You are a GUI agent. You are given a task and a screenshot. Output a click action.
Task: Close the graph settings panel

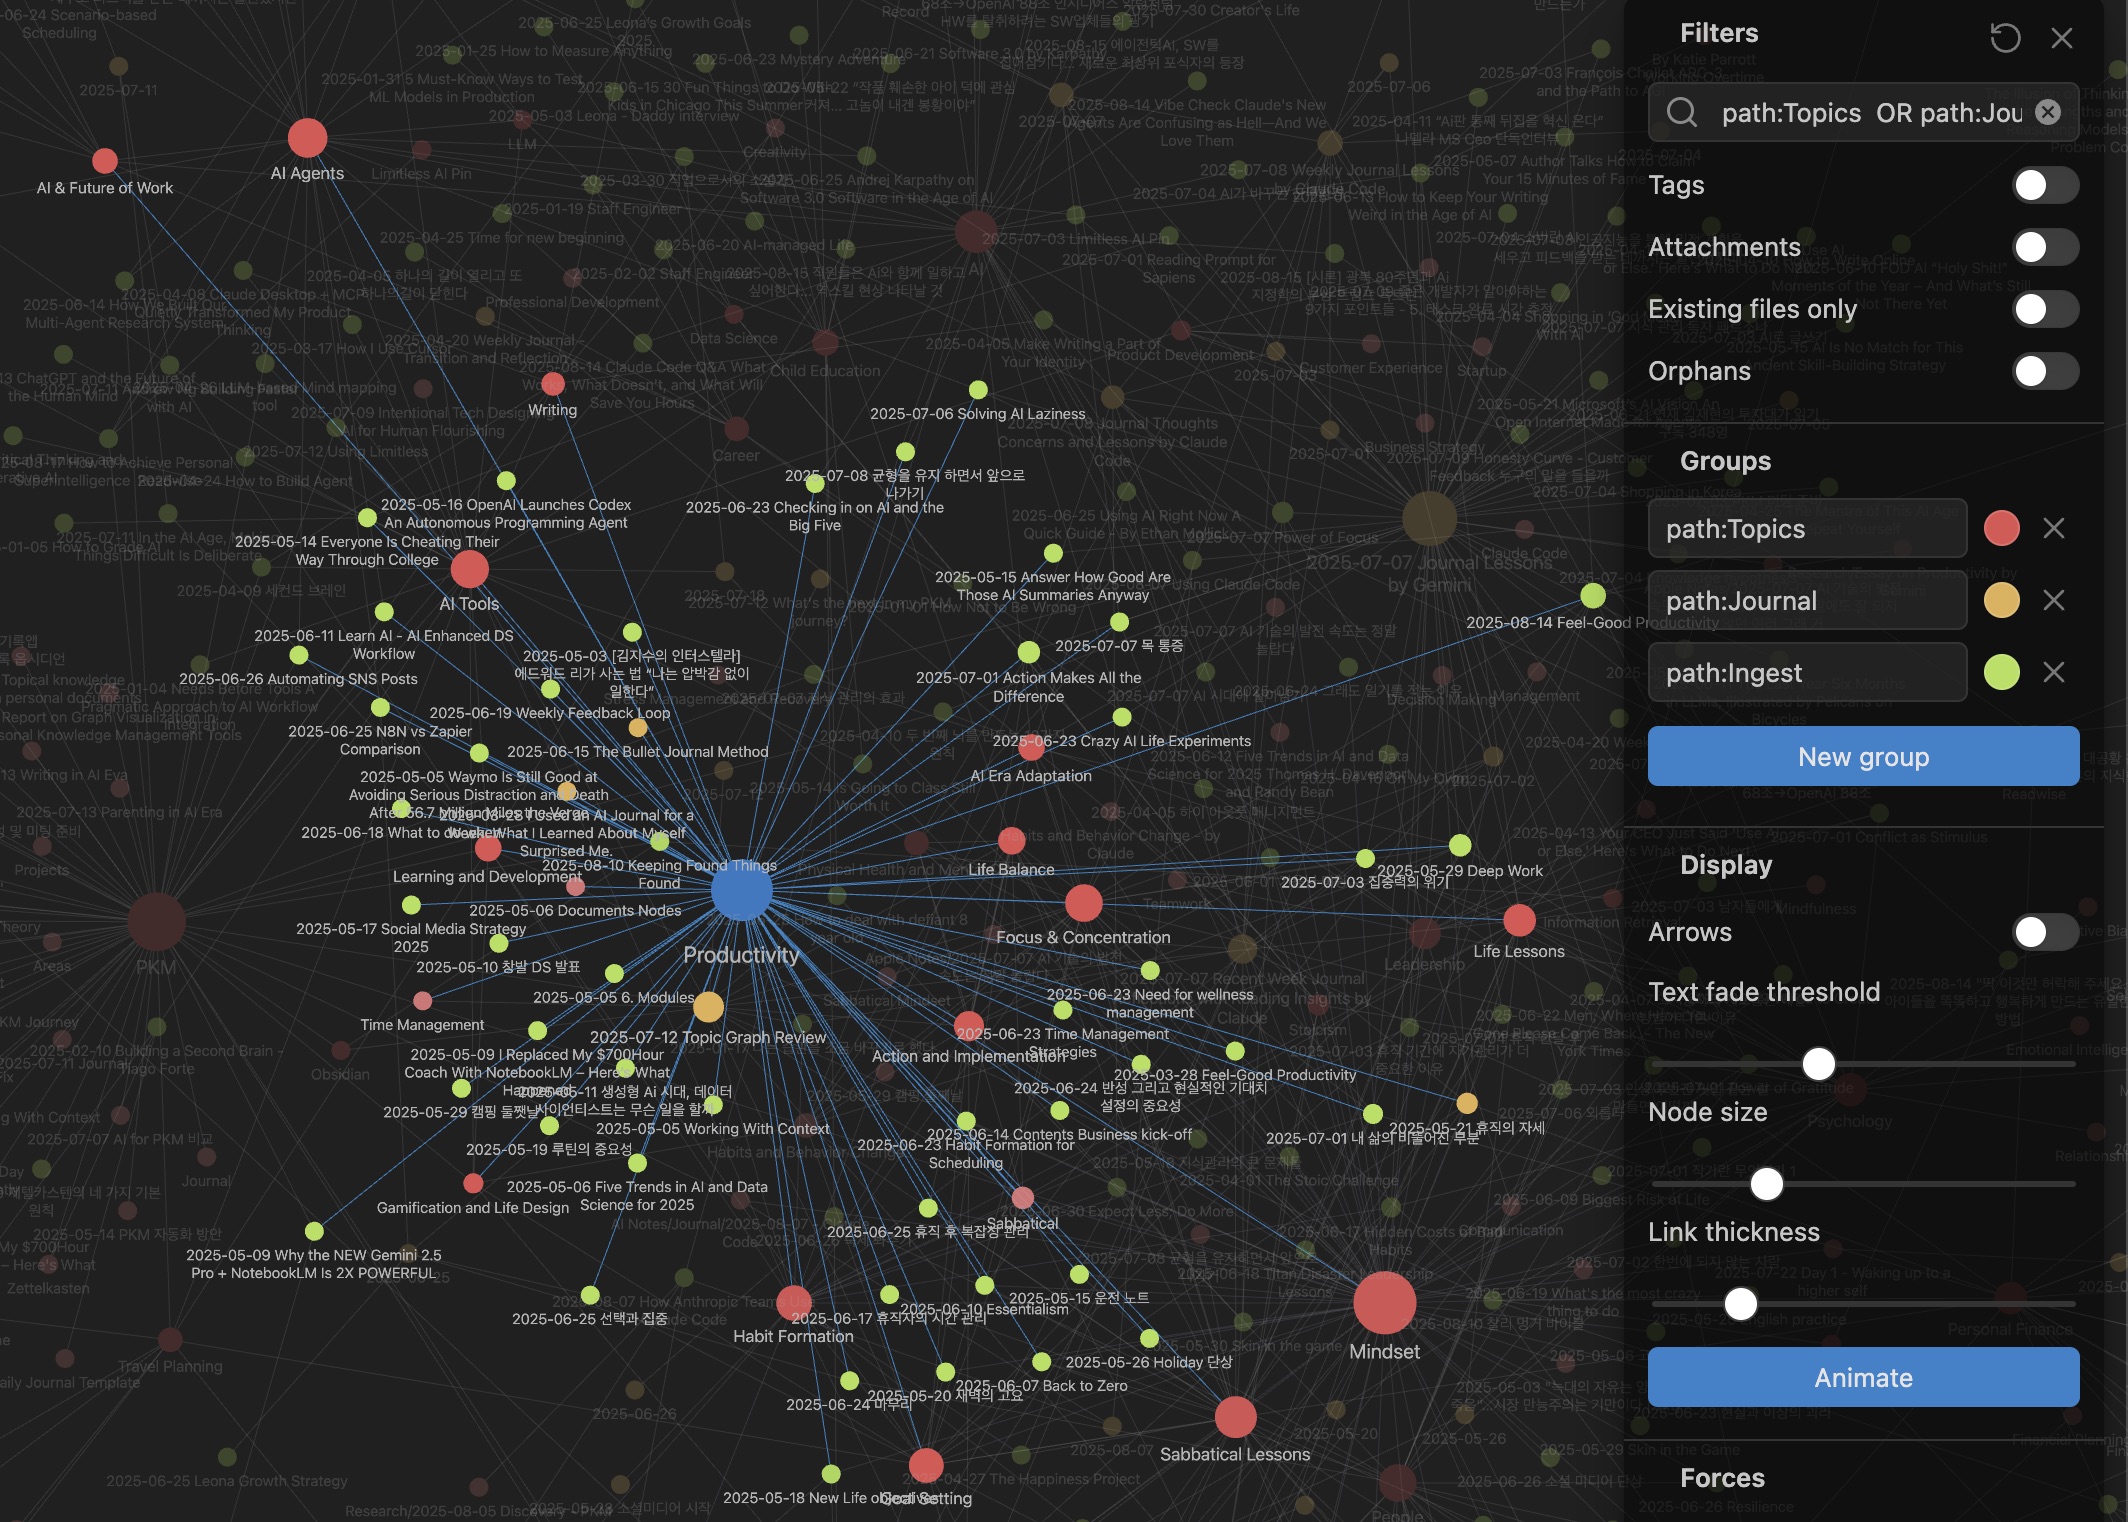[x=2061, y=38]
